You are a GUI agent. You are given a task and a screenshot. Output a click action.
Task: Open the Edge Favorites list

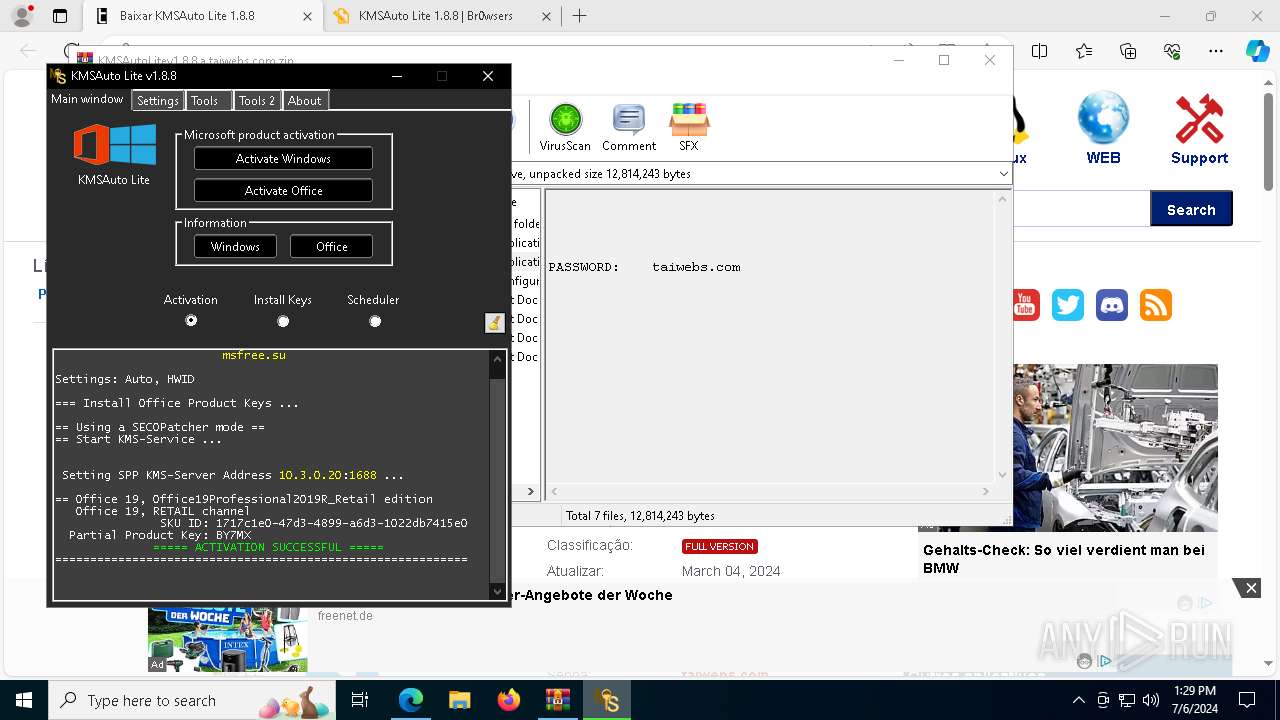coord(1084,51)
